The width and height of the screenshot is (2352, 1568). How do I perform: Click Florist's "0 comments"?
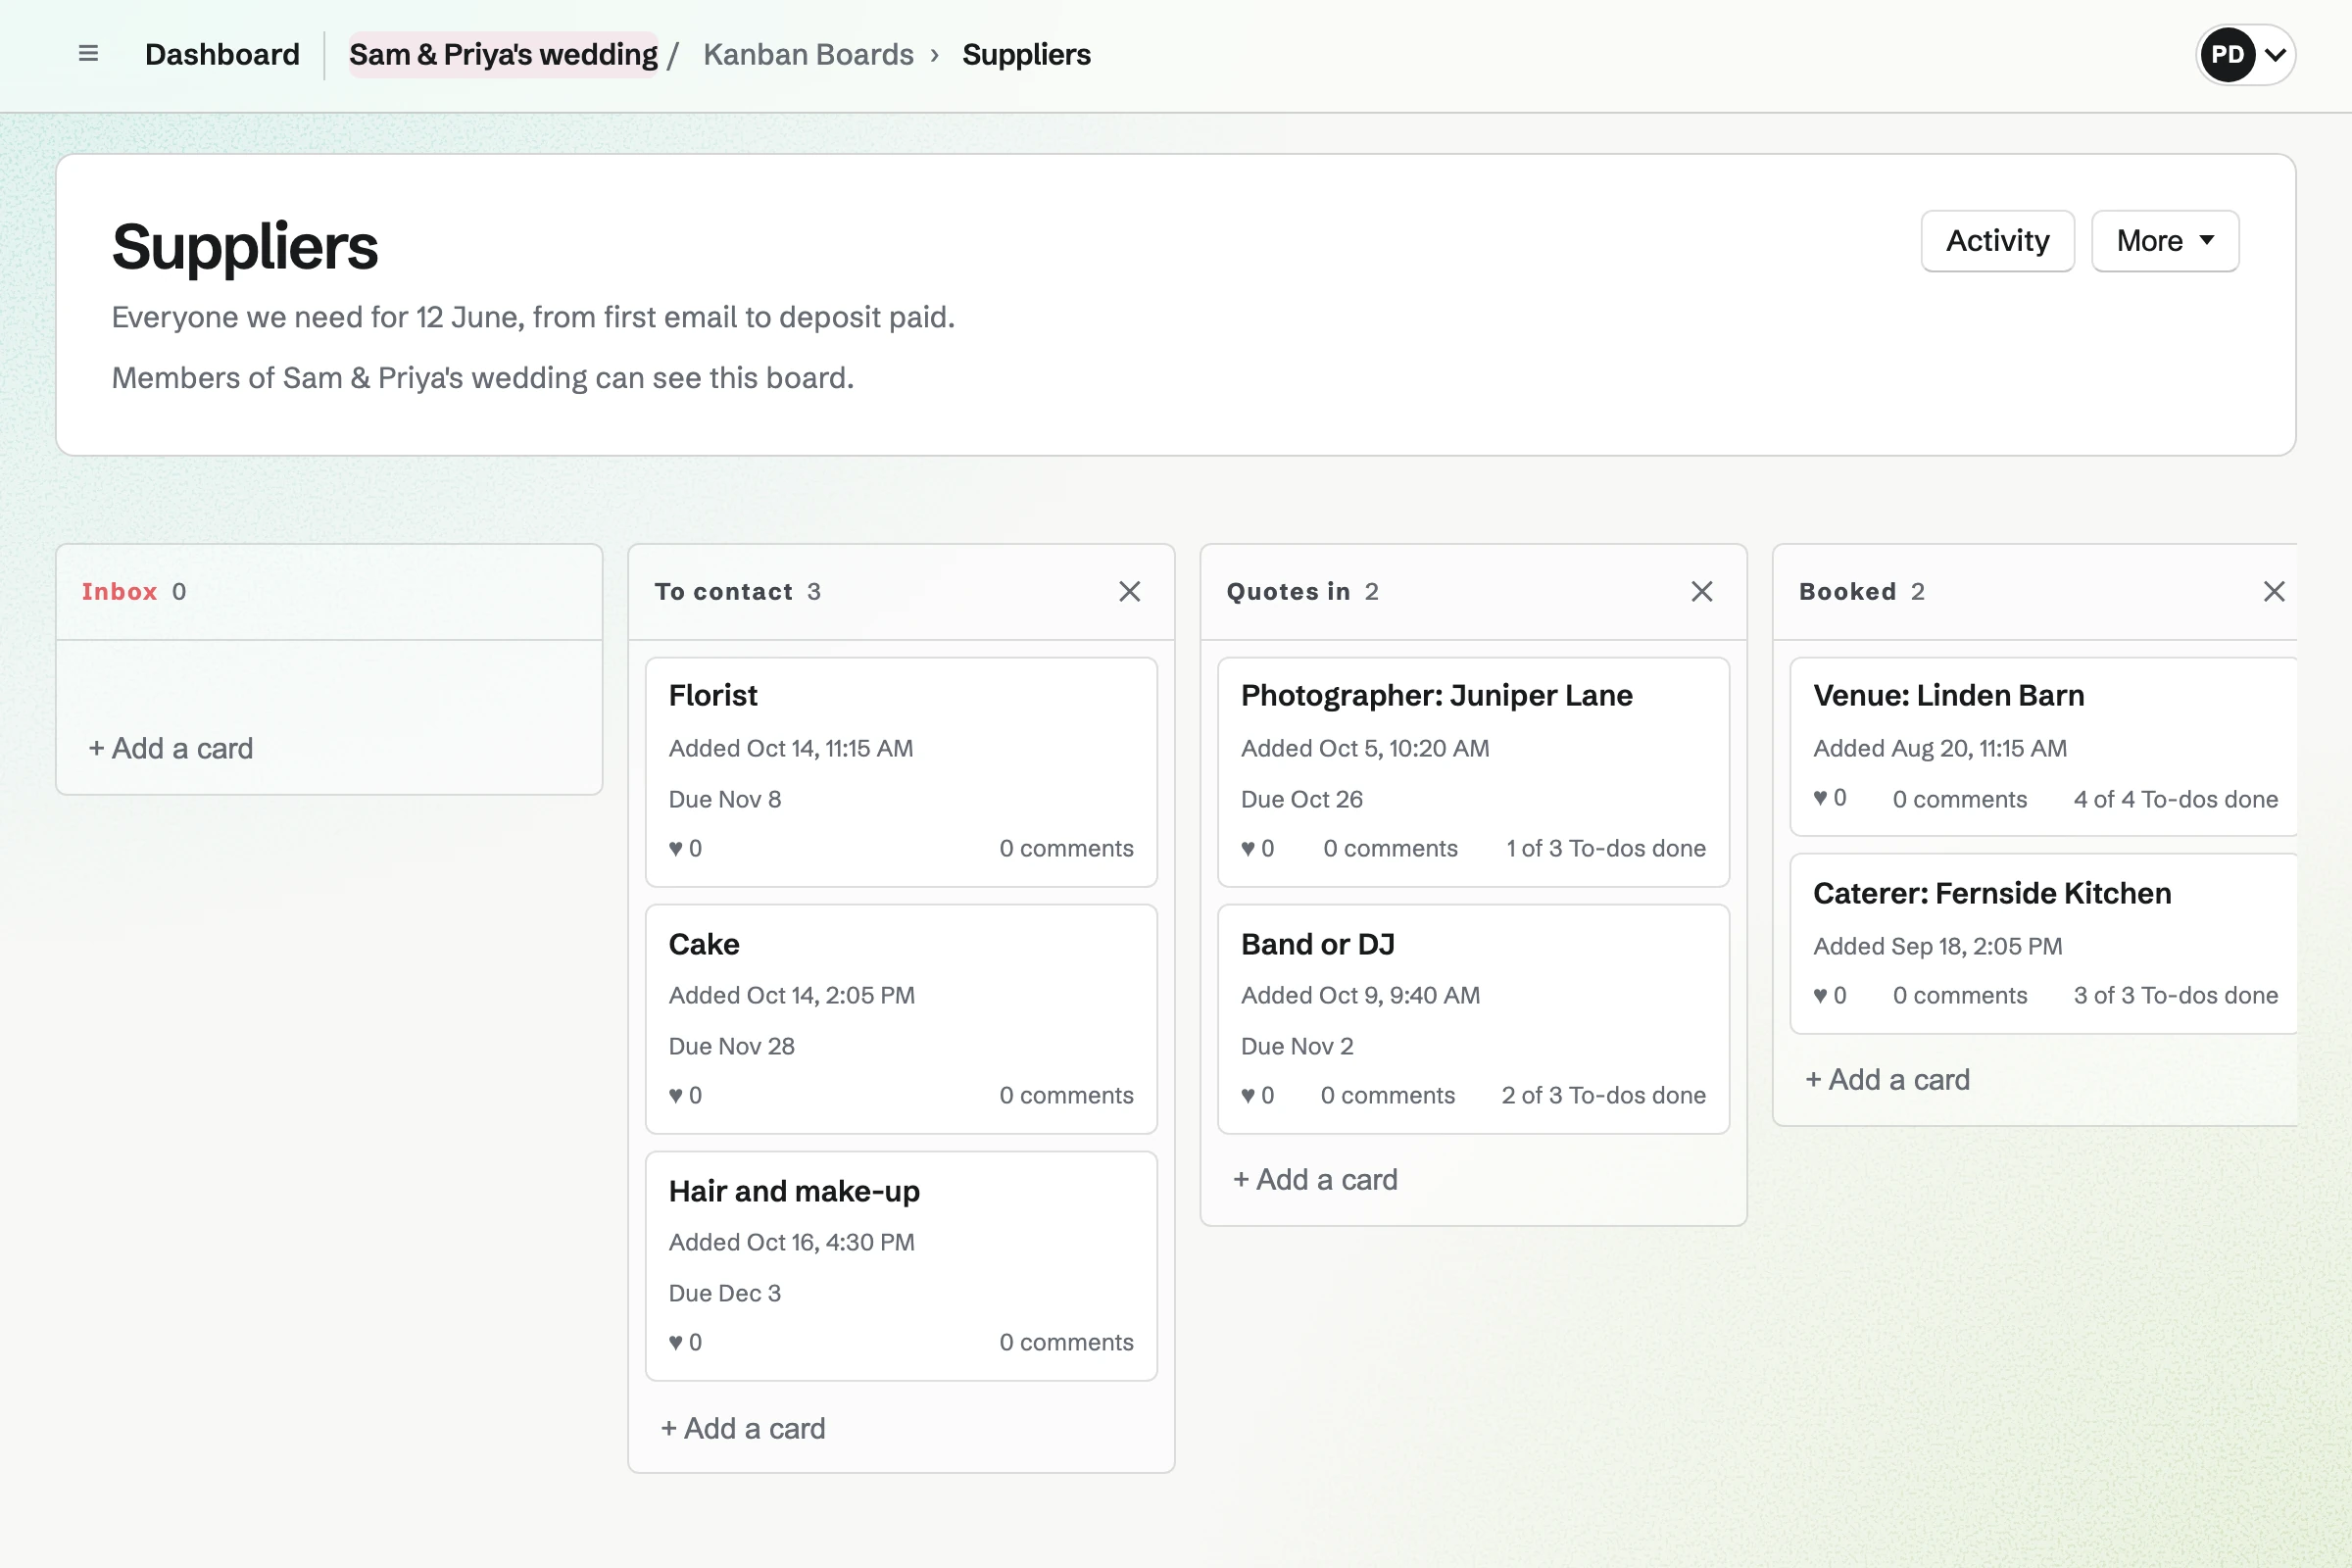point(1066,848)
